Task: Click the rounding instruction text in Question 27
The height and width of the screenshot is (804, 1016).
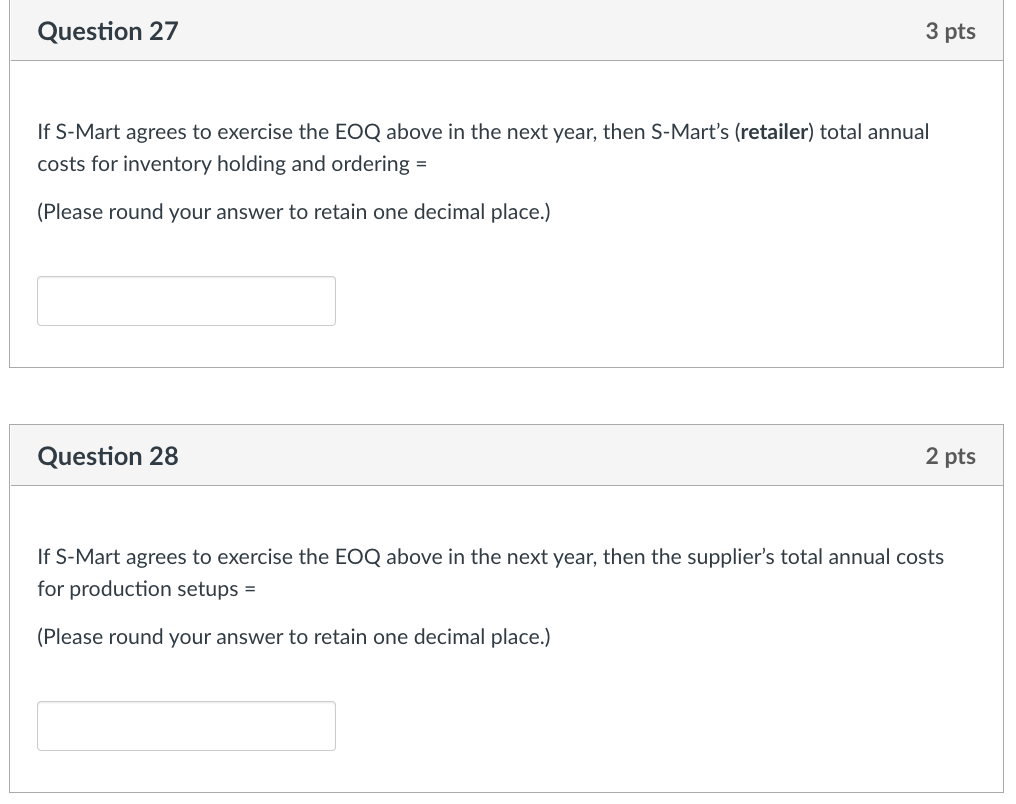Action: (294, 211)
